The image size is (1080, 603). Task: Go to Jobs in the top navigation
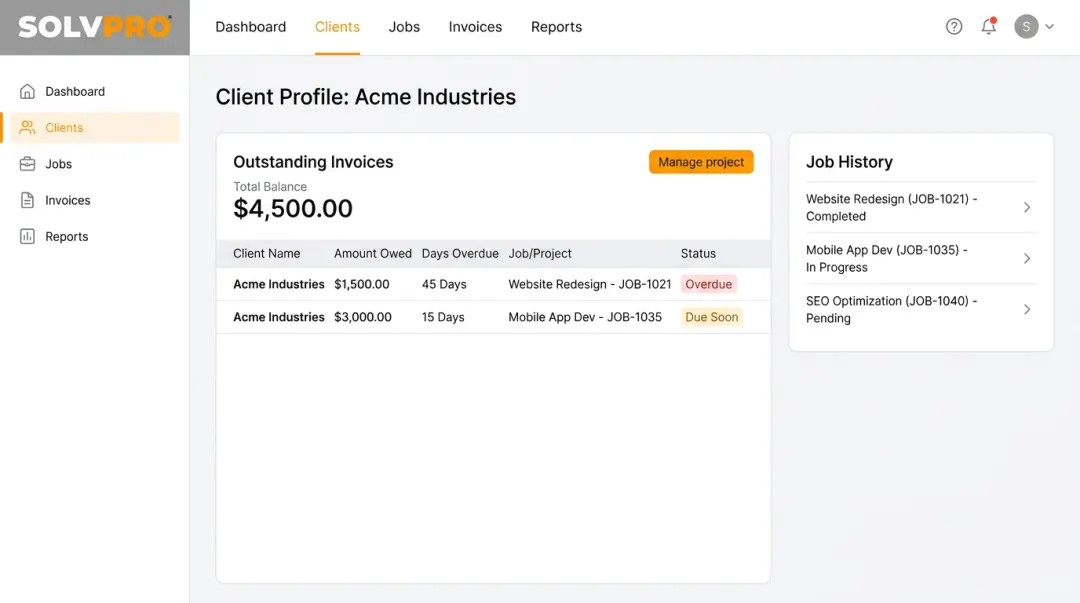click(x=404, y=27)
